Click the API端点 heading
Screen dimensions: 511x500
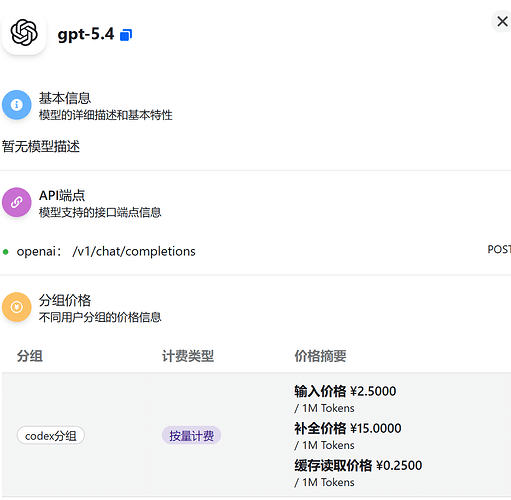[62, 195]
